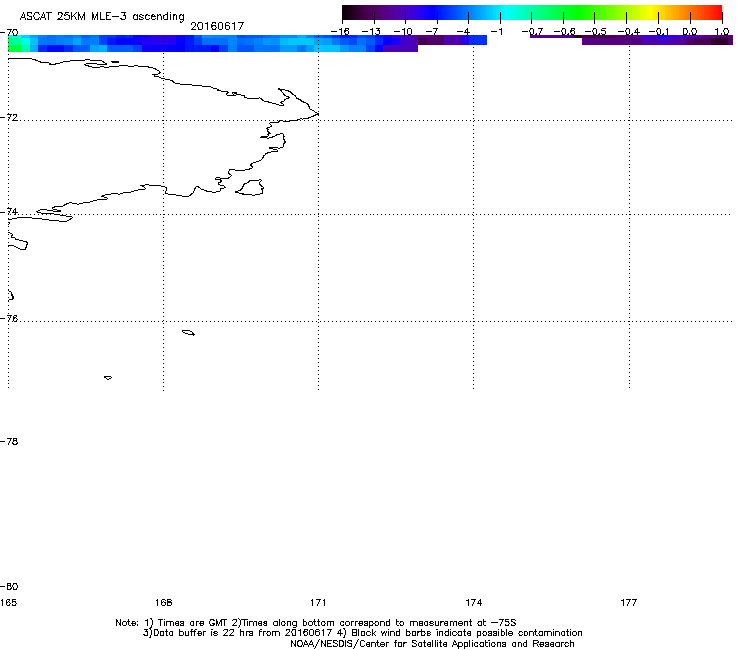Click the '-1' color bar label

pos(496,32)
